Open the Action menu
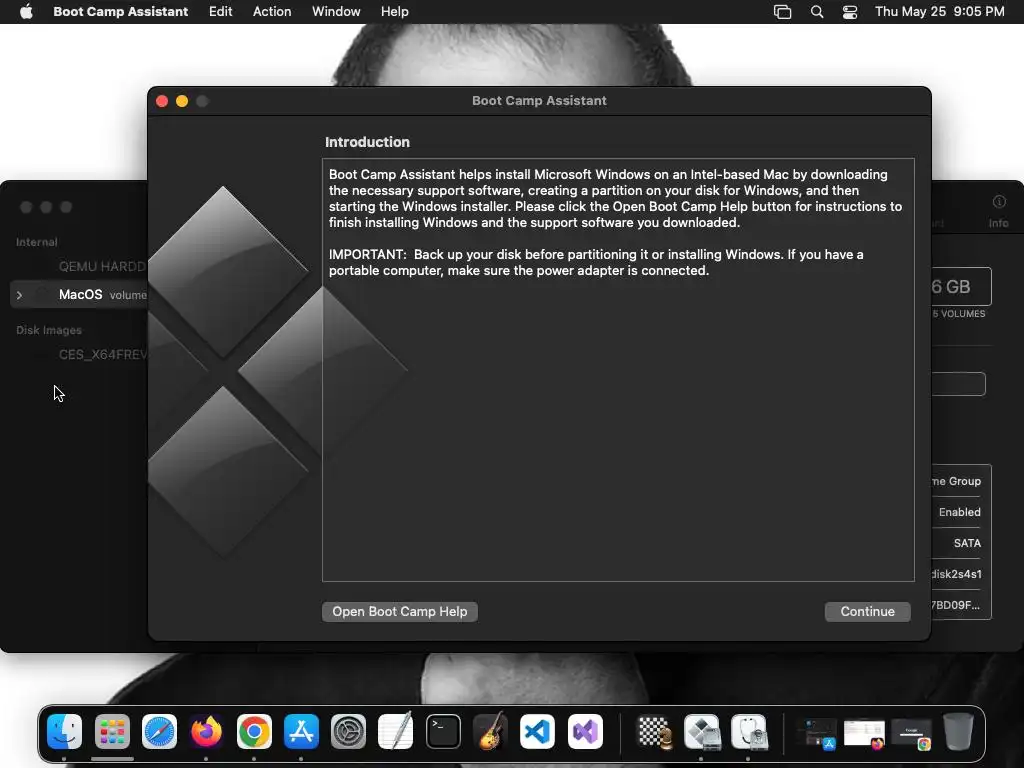This screenshot has width=1024, height=768. tap(272, 12)
